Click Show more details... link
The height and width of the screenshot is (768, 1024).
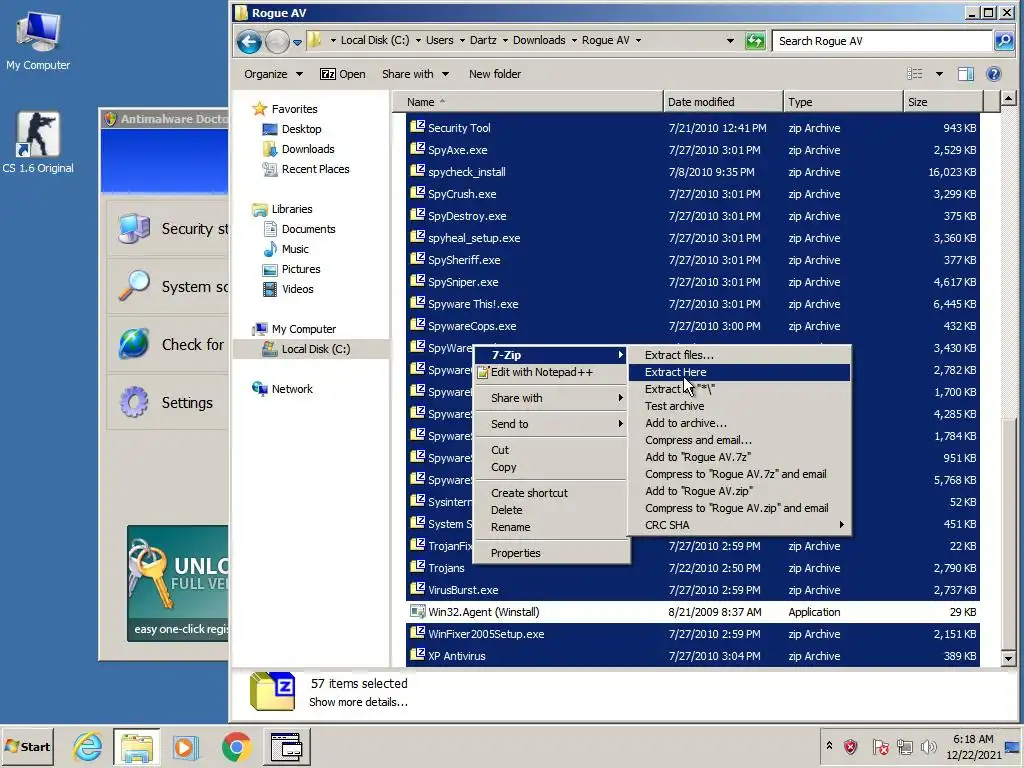pyautogui.click(x=359, y=703)
